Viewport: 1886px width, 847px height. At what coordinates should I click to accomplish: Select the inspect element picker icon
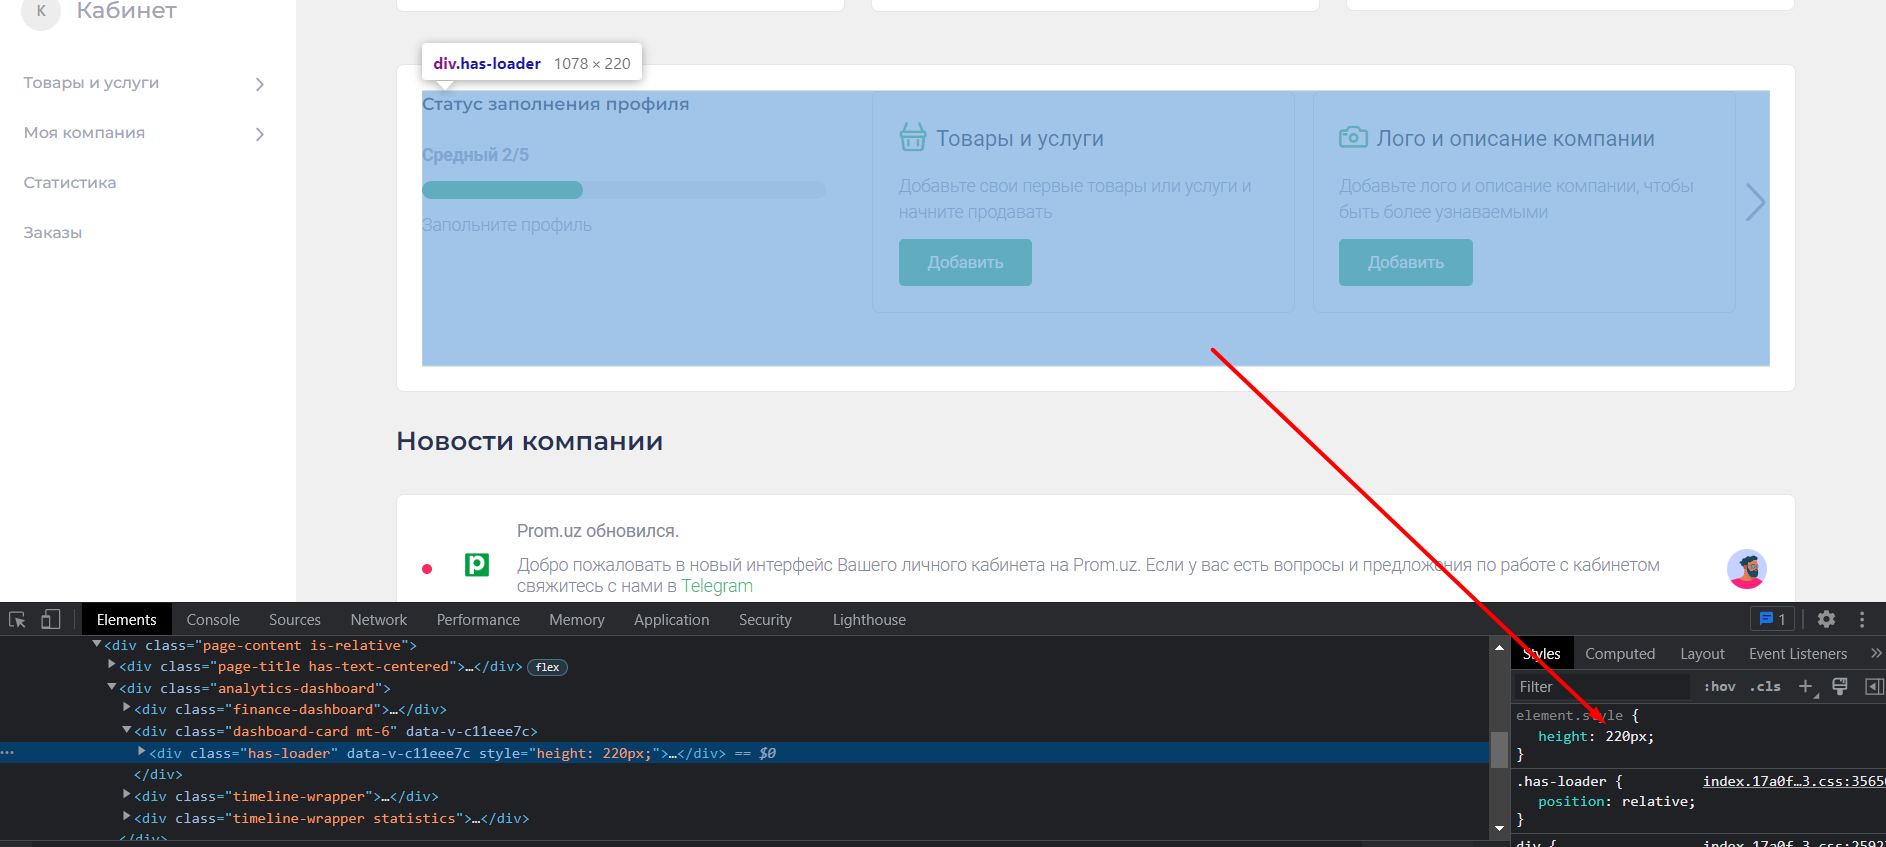click(17, 620)
